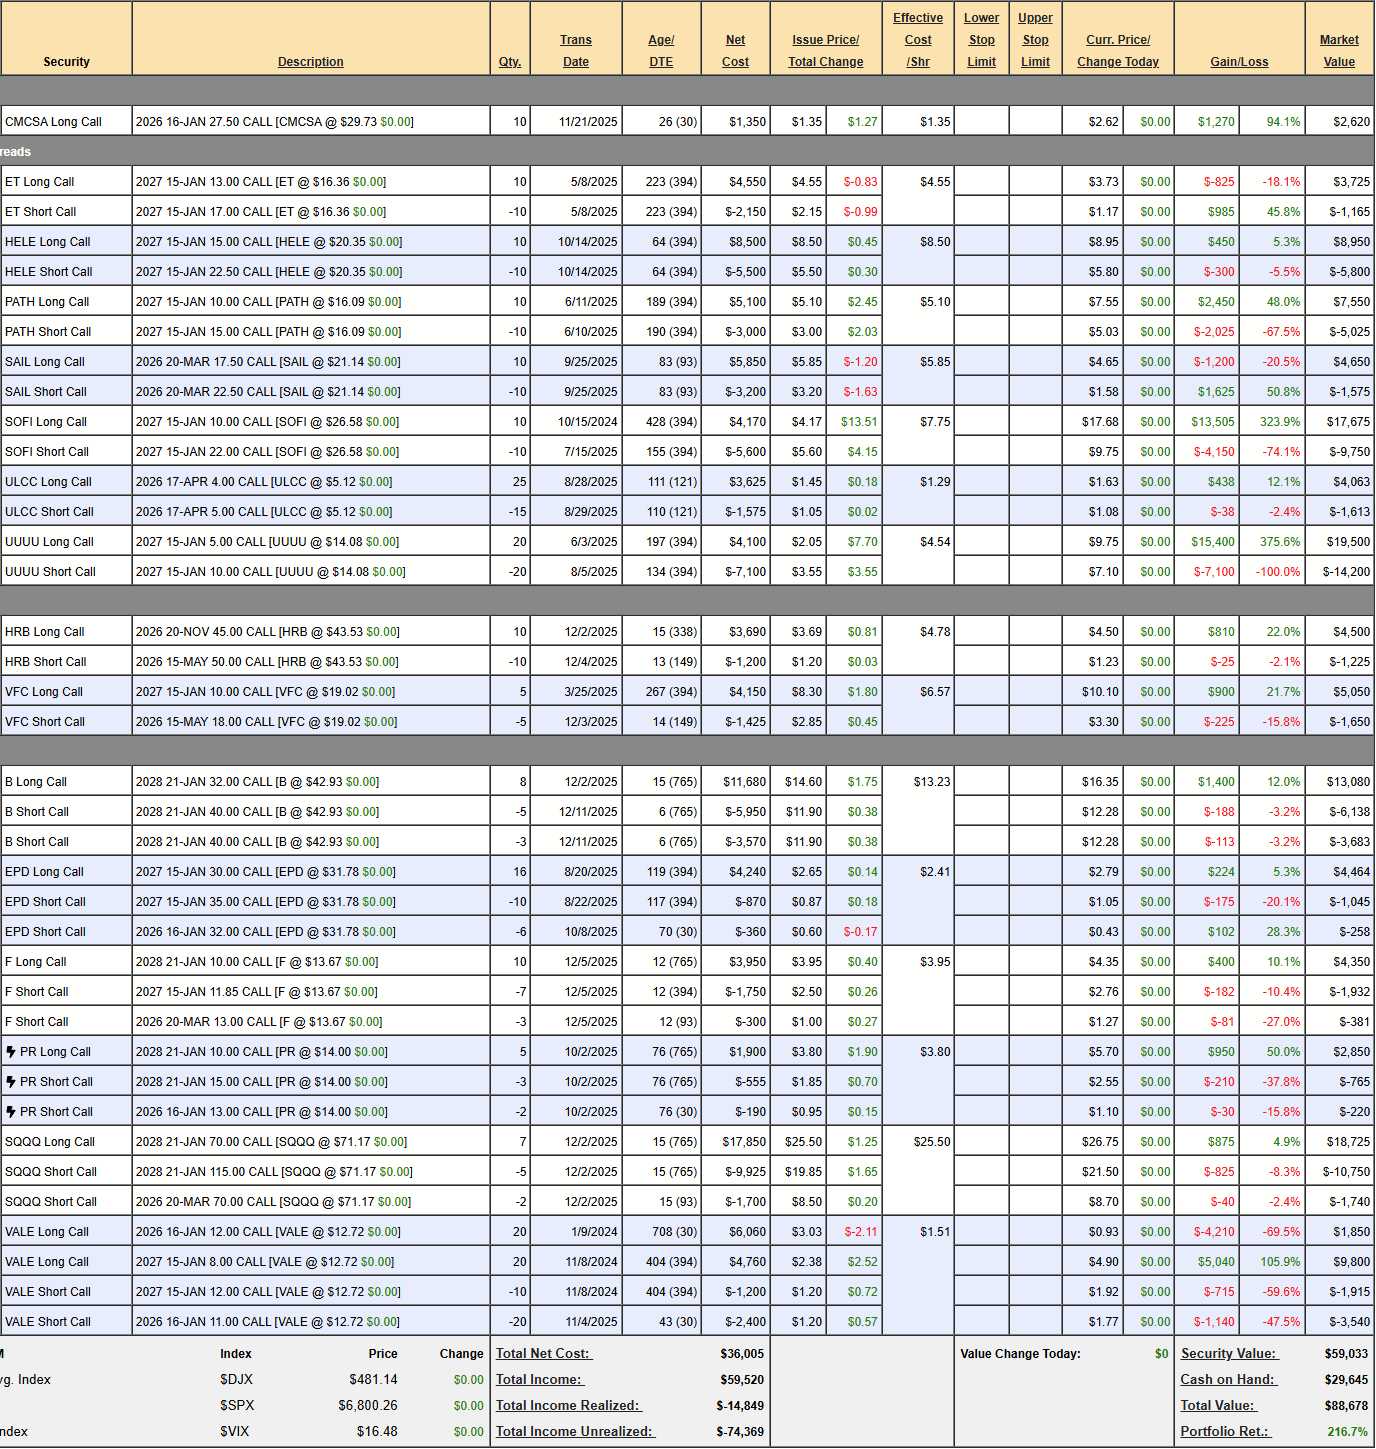Click Lower Stop Limit cell for SOFI Long Call

click(x=981, y=422)
